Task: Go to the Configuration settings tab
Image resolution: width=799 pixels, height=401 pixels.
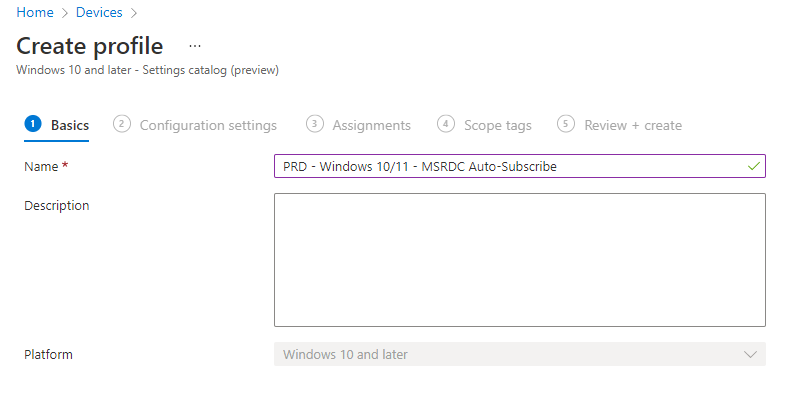Action: [195, 125]
